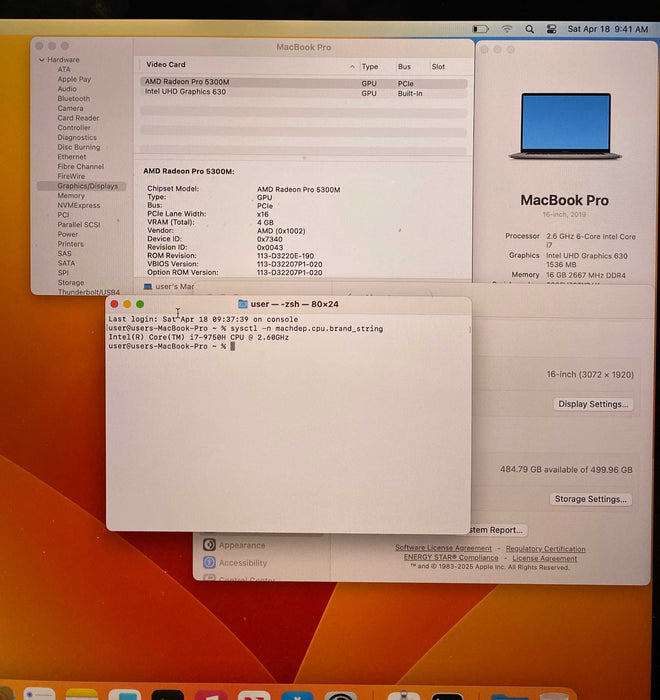Open the License Agreement link
660x700 pixels.
pyautogui.click(x=544, y=558)
